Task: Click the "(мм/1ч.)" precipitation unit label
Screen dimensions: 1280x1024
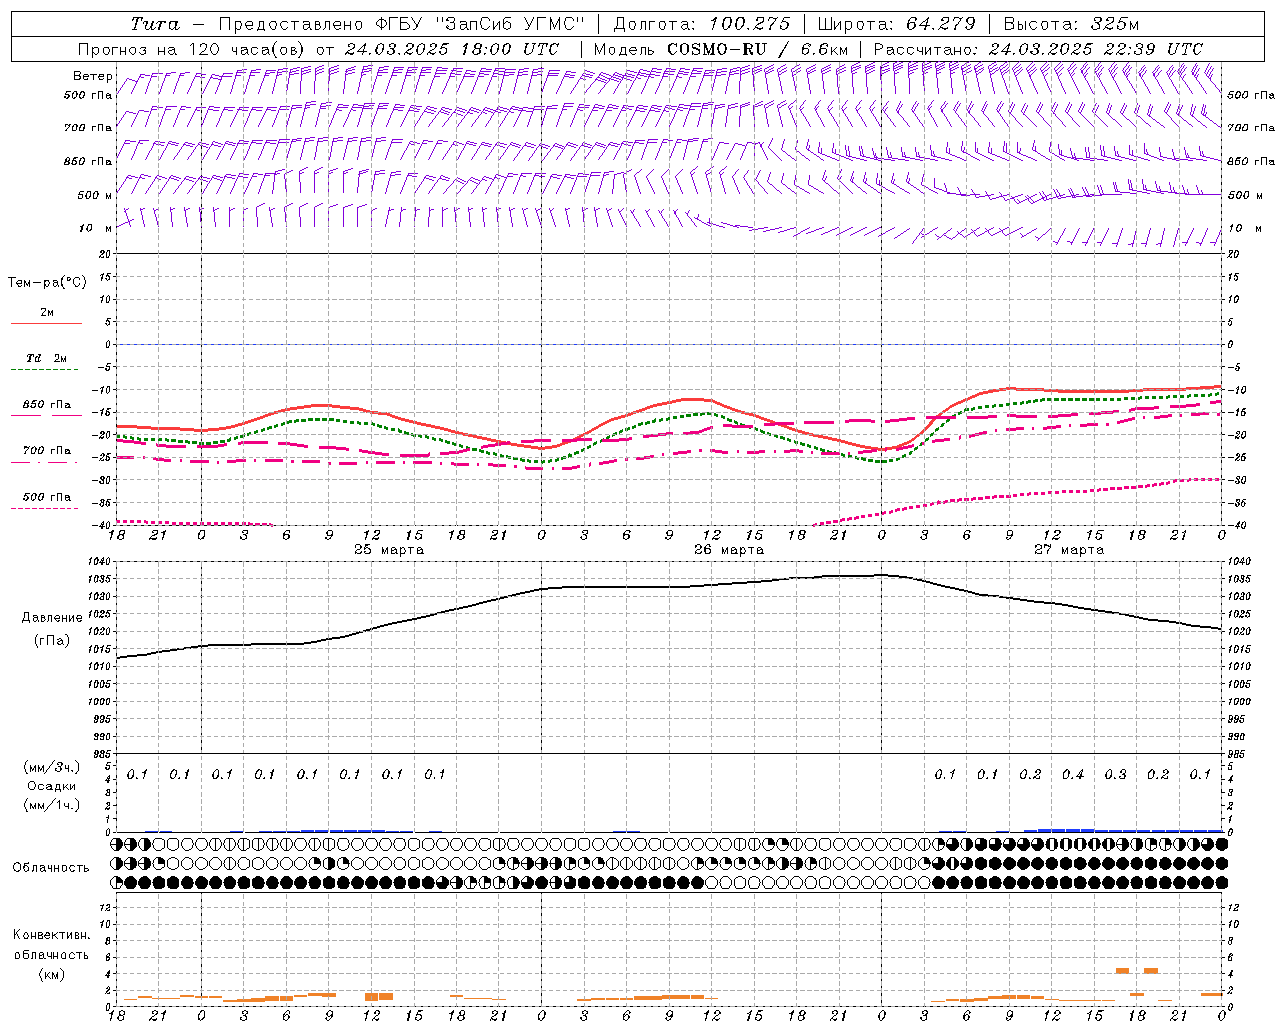Action: click(x=52, y=805)
